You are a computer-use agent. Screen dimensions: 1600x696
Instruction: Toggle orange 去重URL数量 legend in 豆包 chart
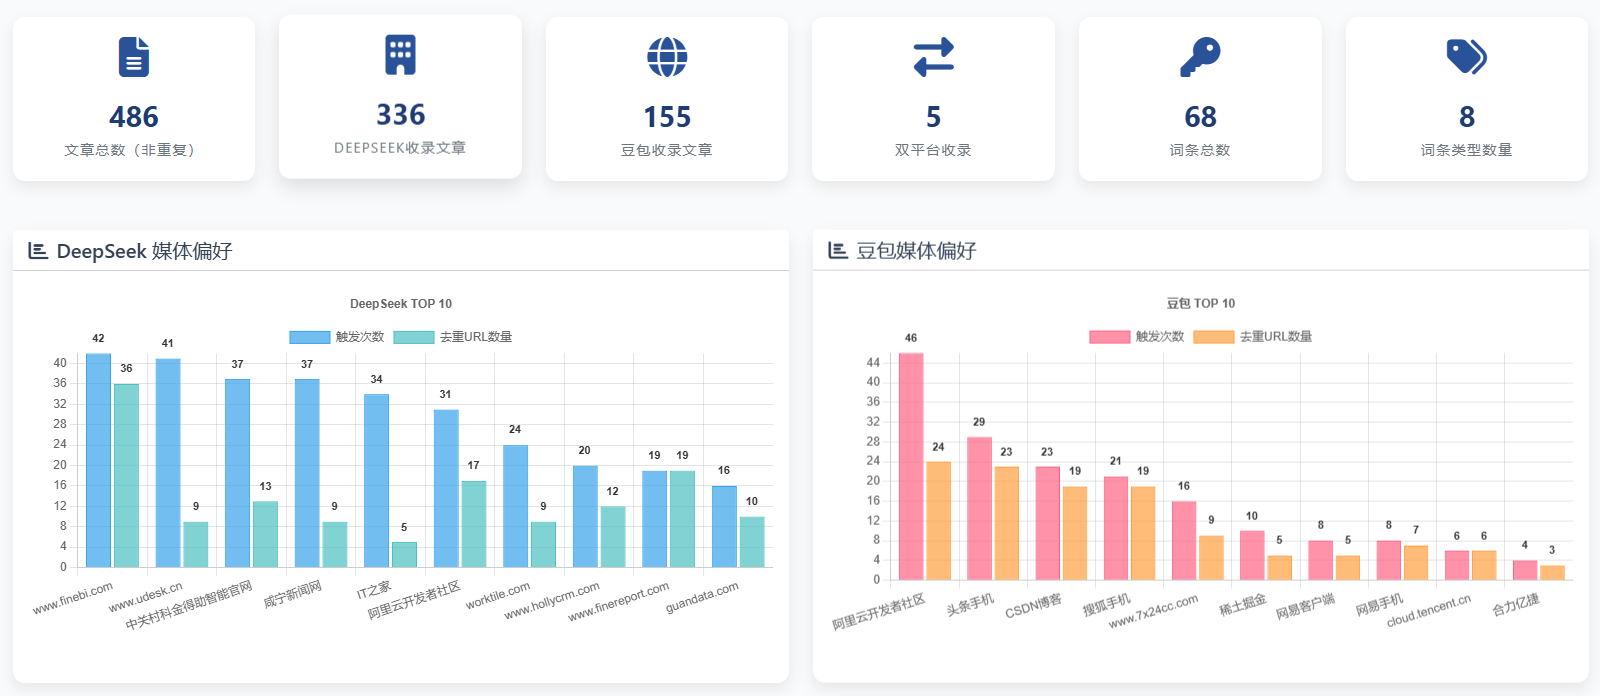[1253, 337]
